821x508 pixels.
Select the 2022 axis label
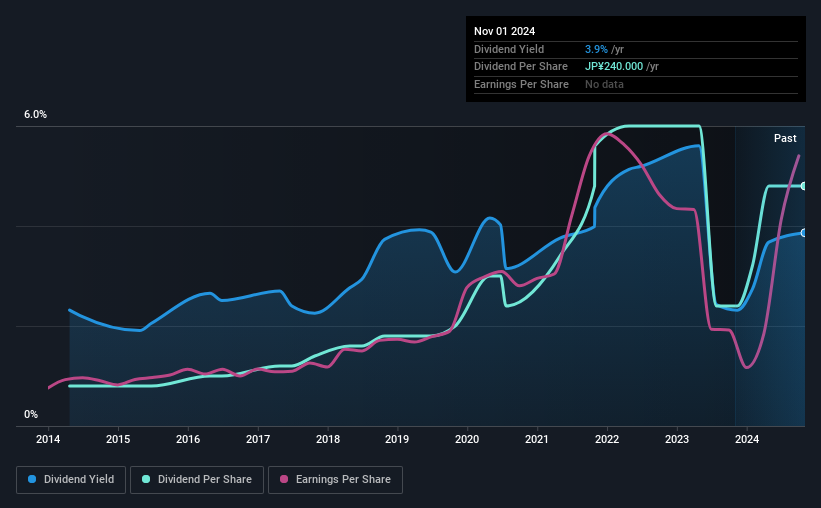607,439
